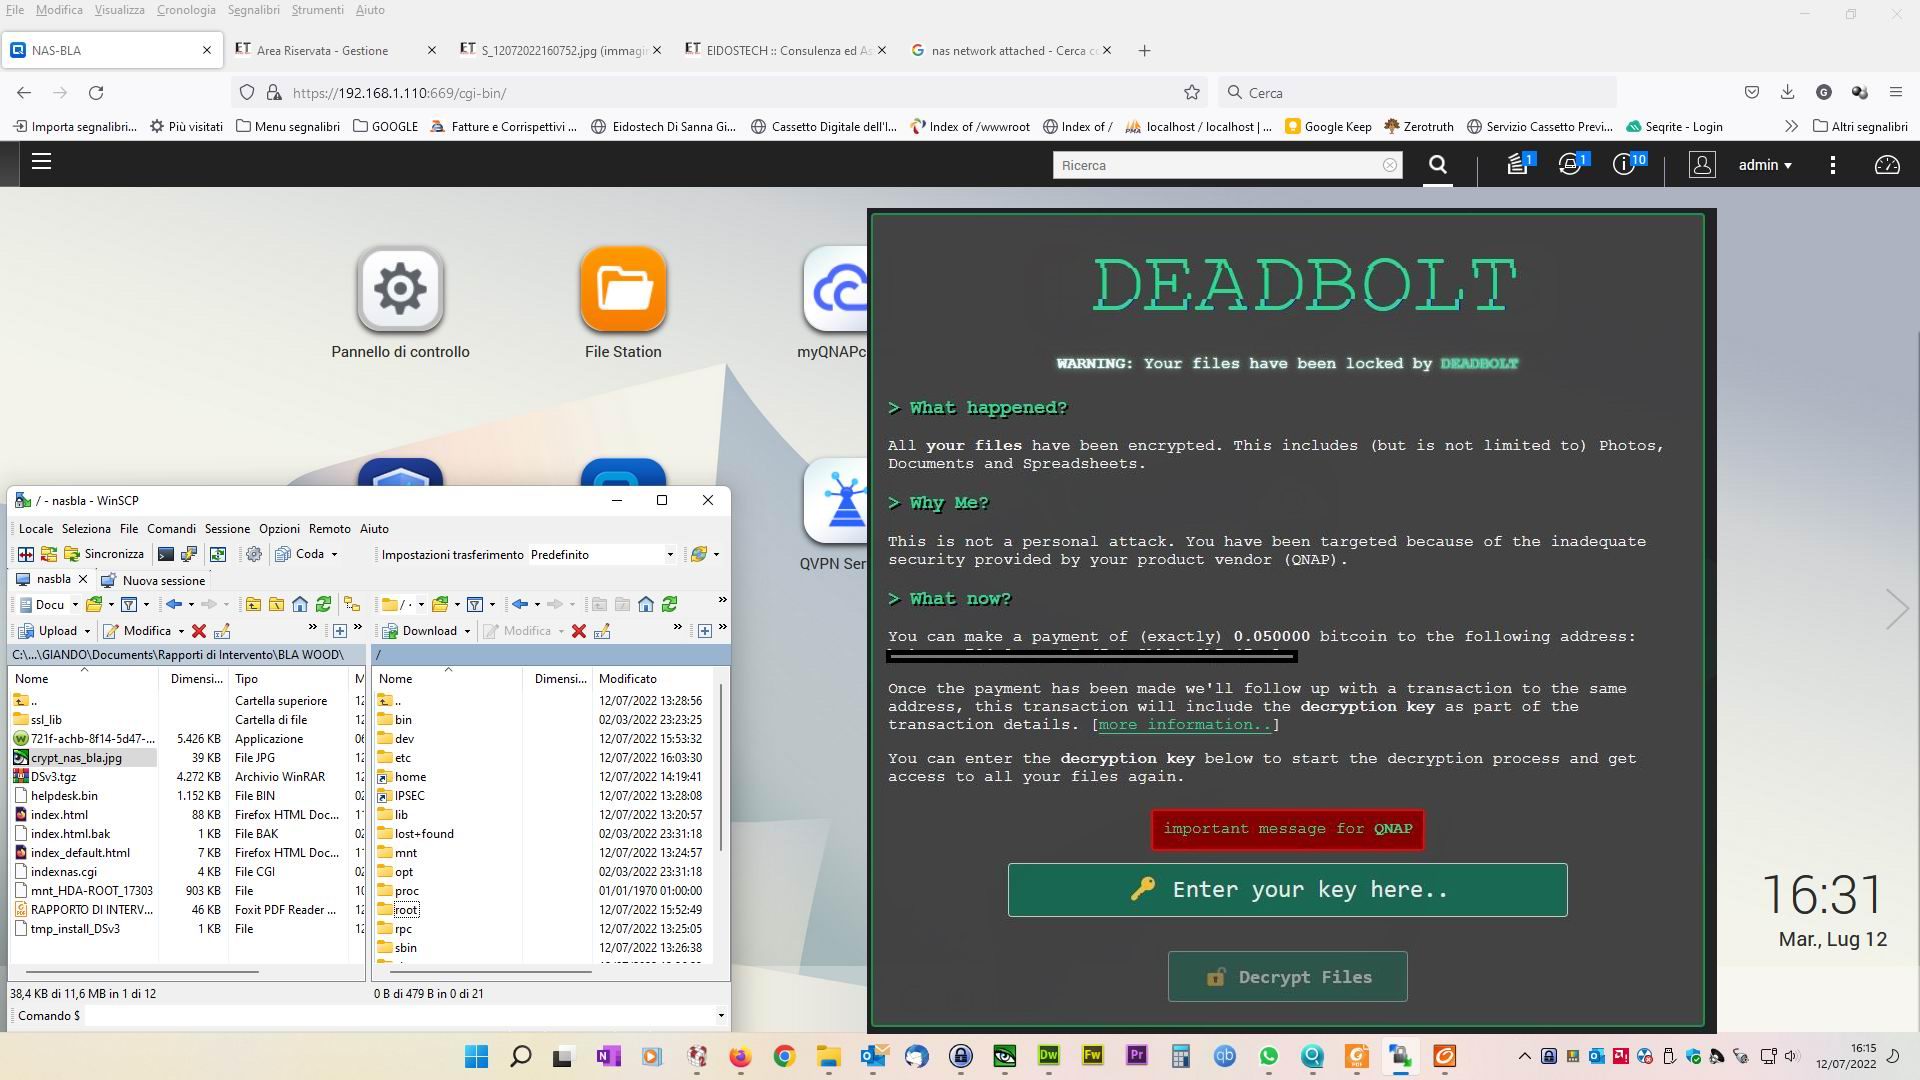Viewport: 1920px width, 1080px height.
Task: Expand the local Modifica dropdown arrow
Action: click(181, 631)
